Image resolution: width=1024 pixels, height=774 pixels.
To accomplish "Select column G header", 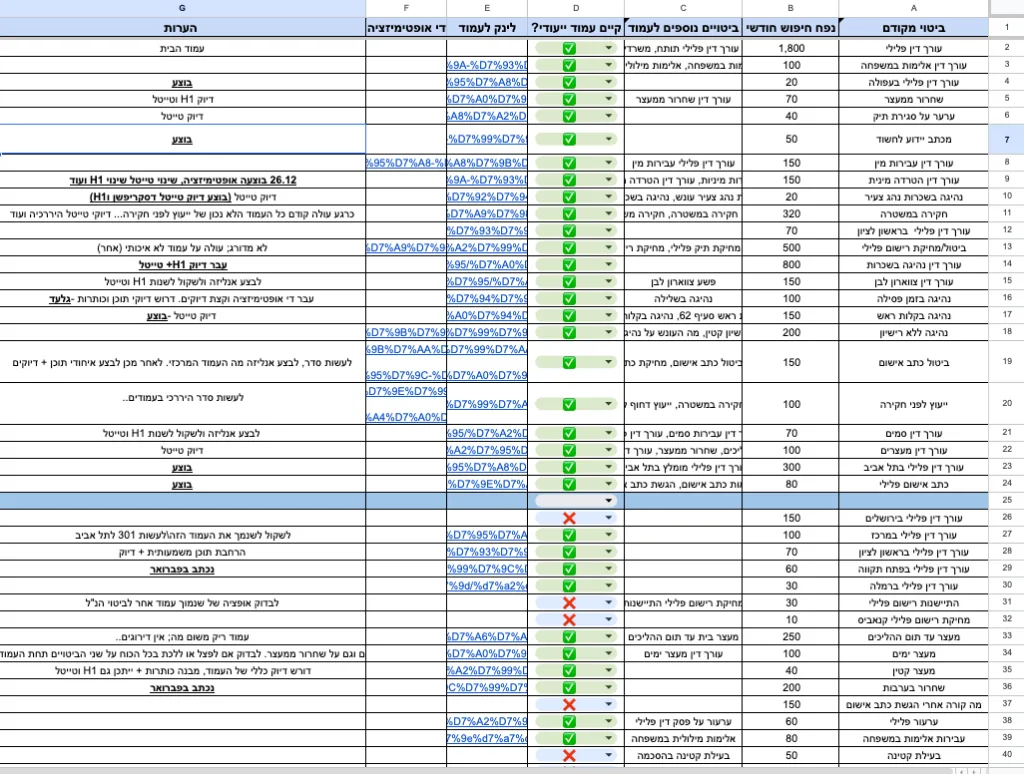I will coord(182,8).
